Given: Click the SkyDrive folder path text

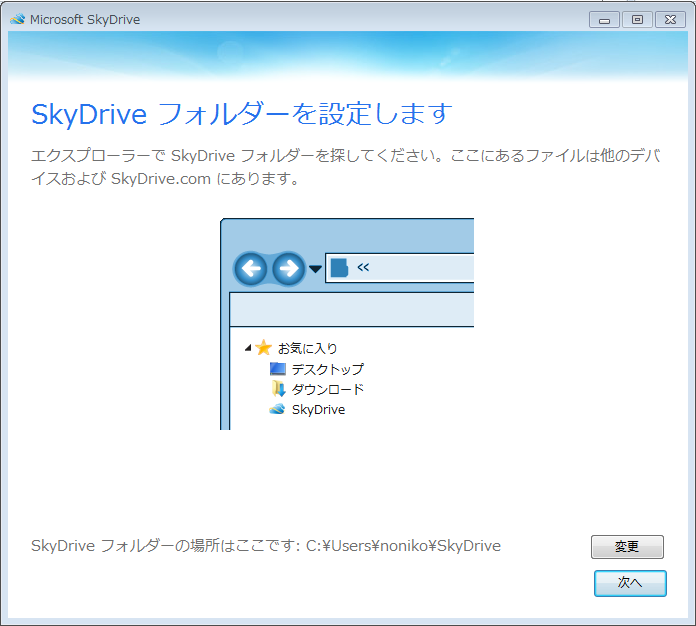Looking at the screenshot, I should click(x=403, y=546).
